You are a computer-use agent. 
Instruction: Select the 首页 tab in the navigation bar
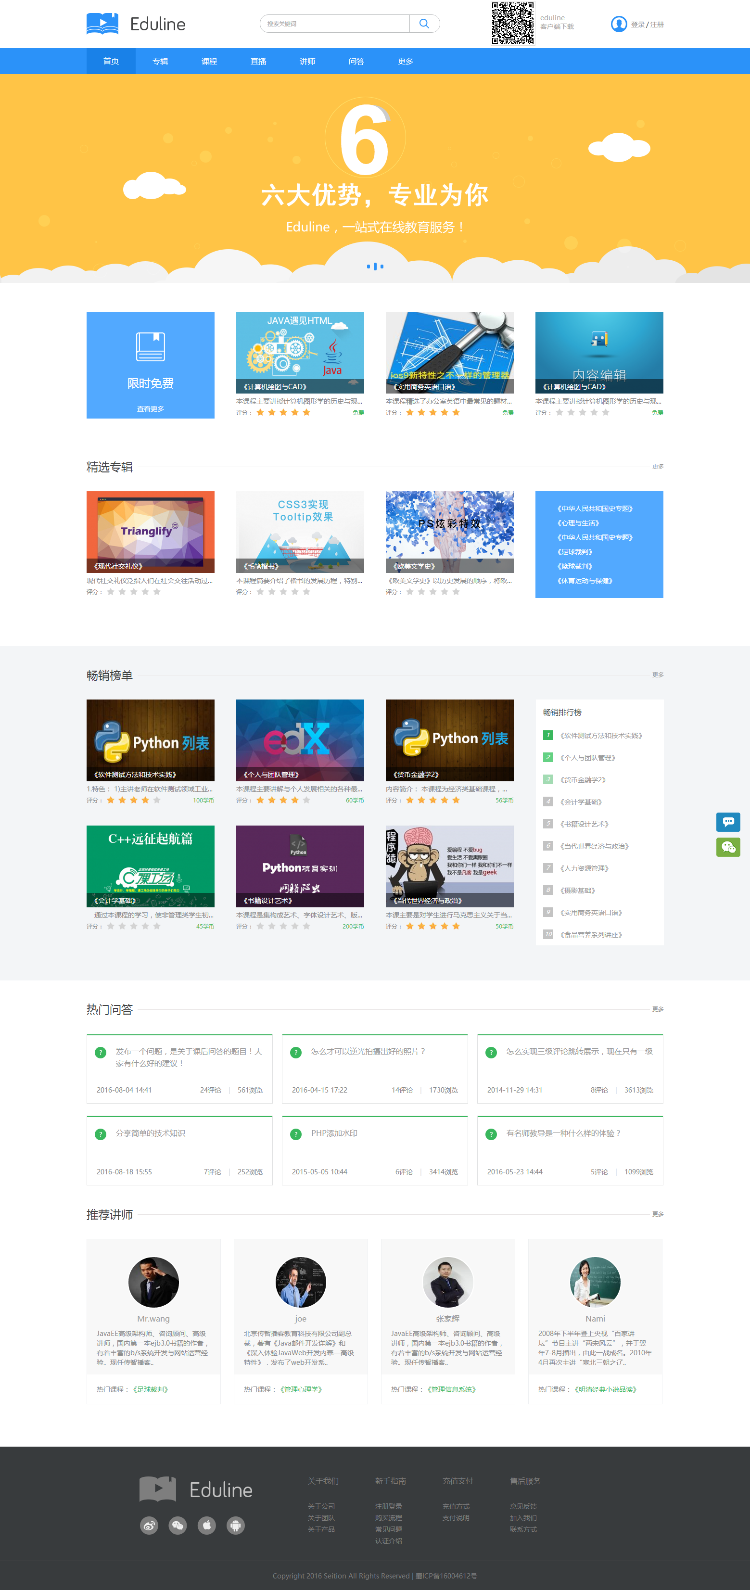[111, 61]
